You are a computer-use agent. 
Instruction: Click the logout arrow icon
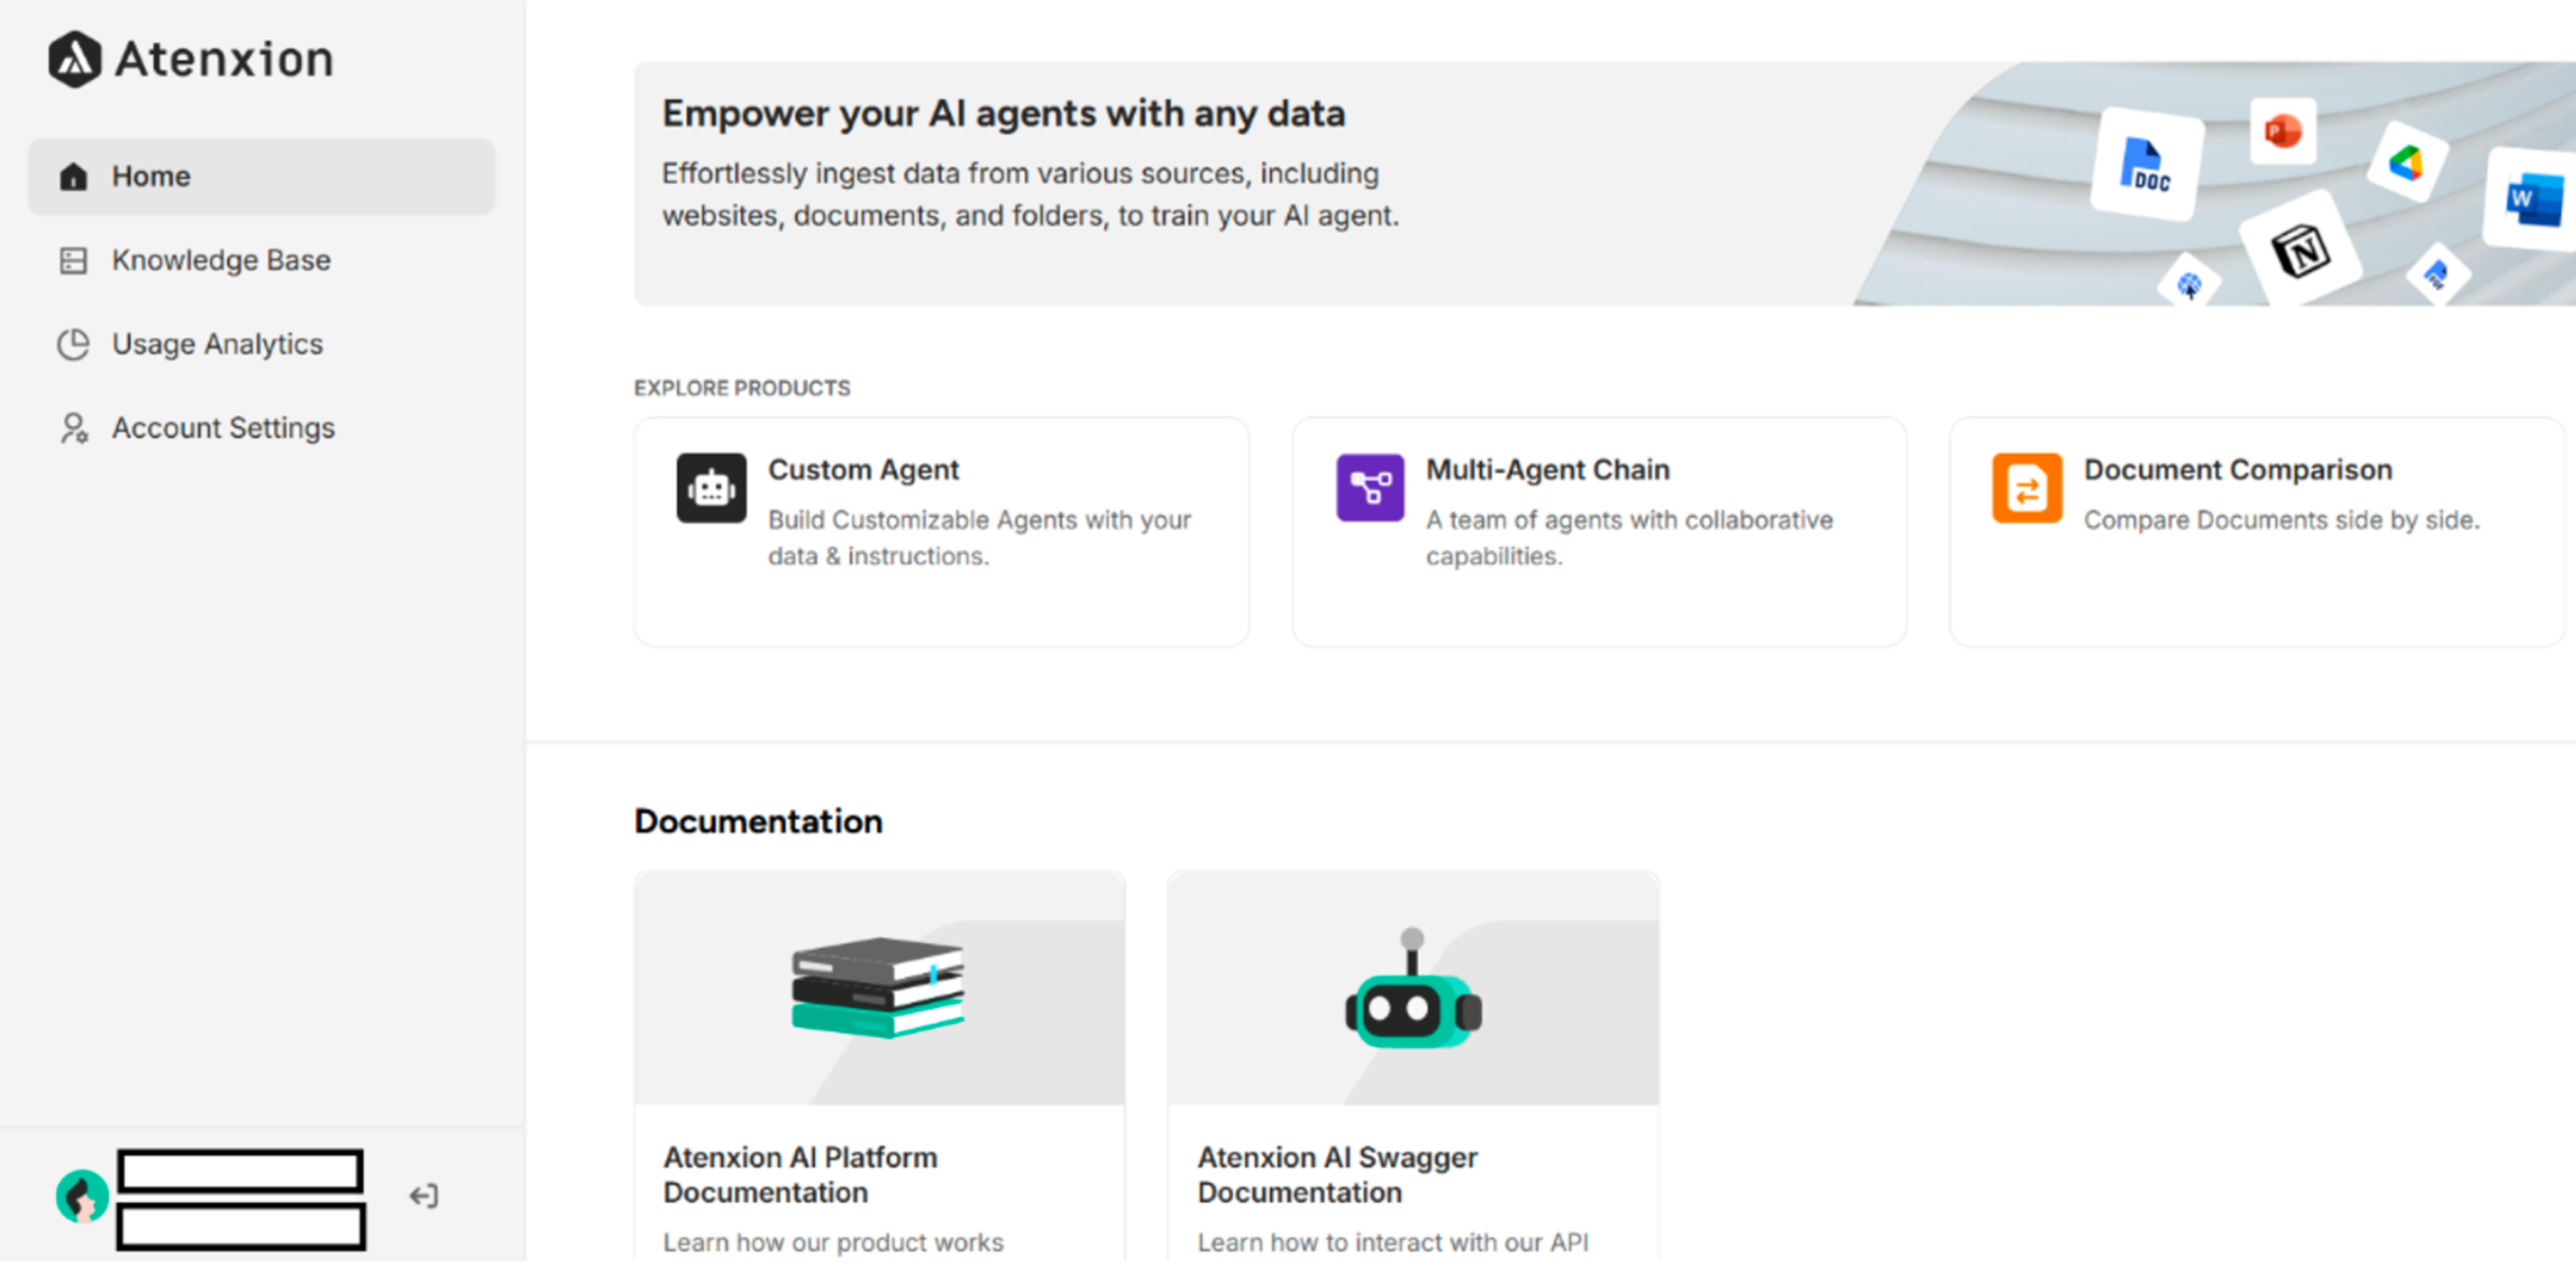click(x=423, y=1197)
